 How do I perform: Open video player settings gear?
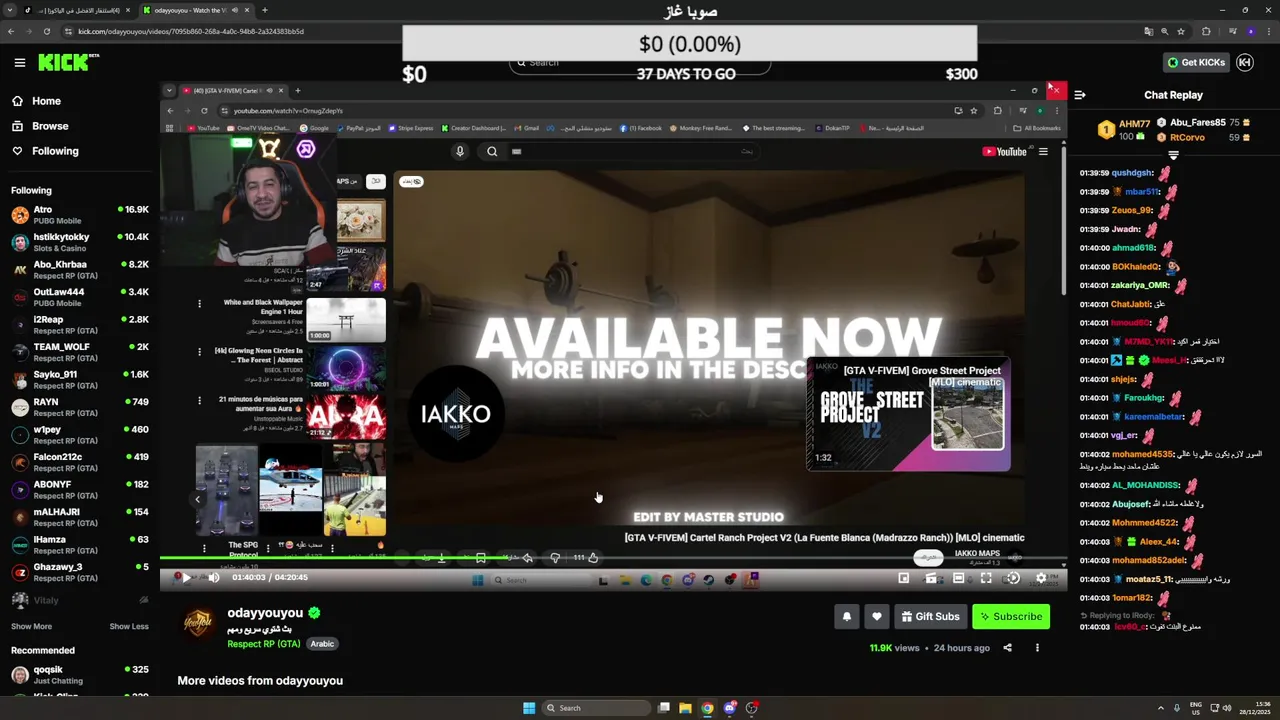pos(1040,578)
